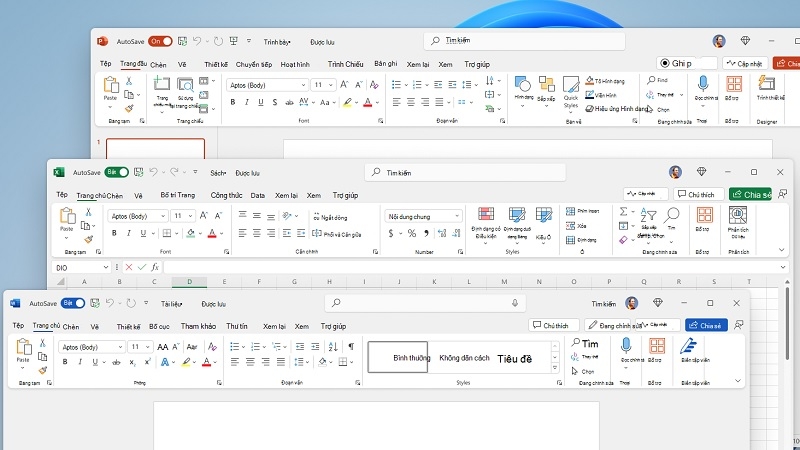Click AutoSum sigma in Excel
800x450 pixels.
pos(623,211)
